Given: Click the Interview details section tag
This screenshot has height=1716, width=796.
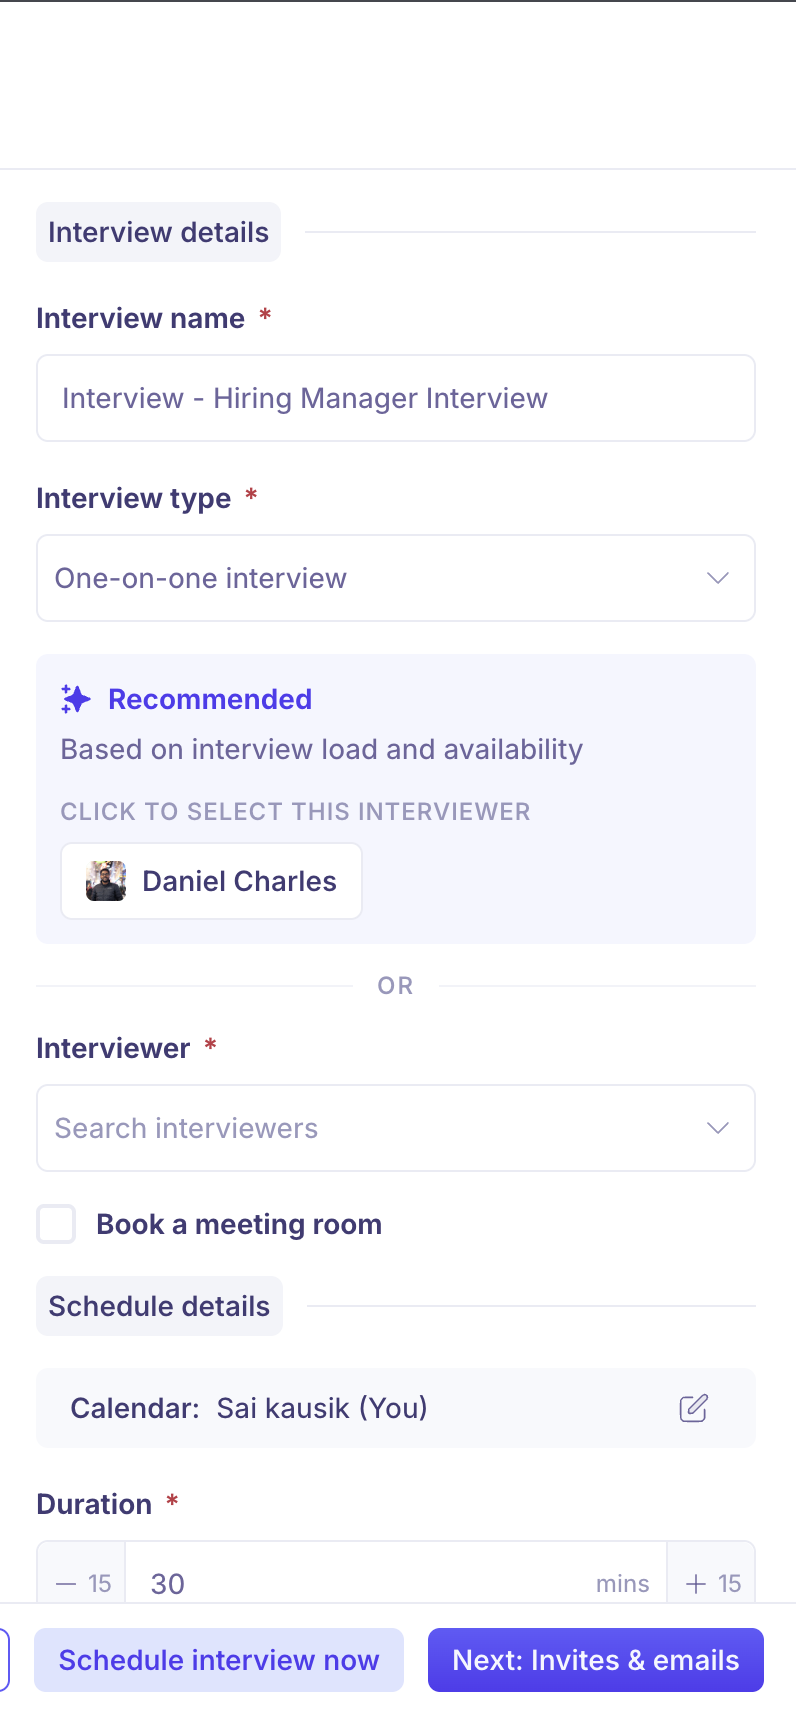Looking at the screenshot, I should pyautogui.click(x=159, y=232).
